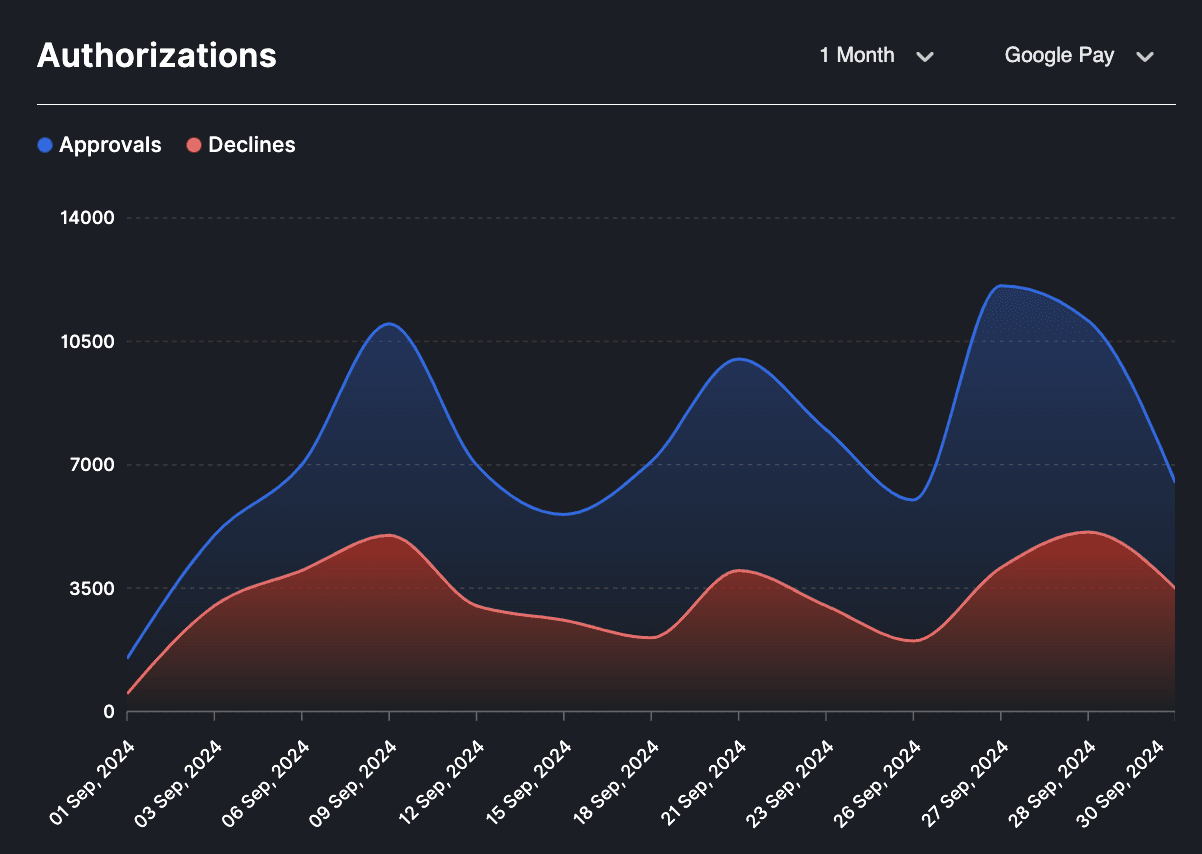This screenshot has height=854, width=1202.
Task: Click the Declines peak on 28 Sep
Action: [1087, 532]
